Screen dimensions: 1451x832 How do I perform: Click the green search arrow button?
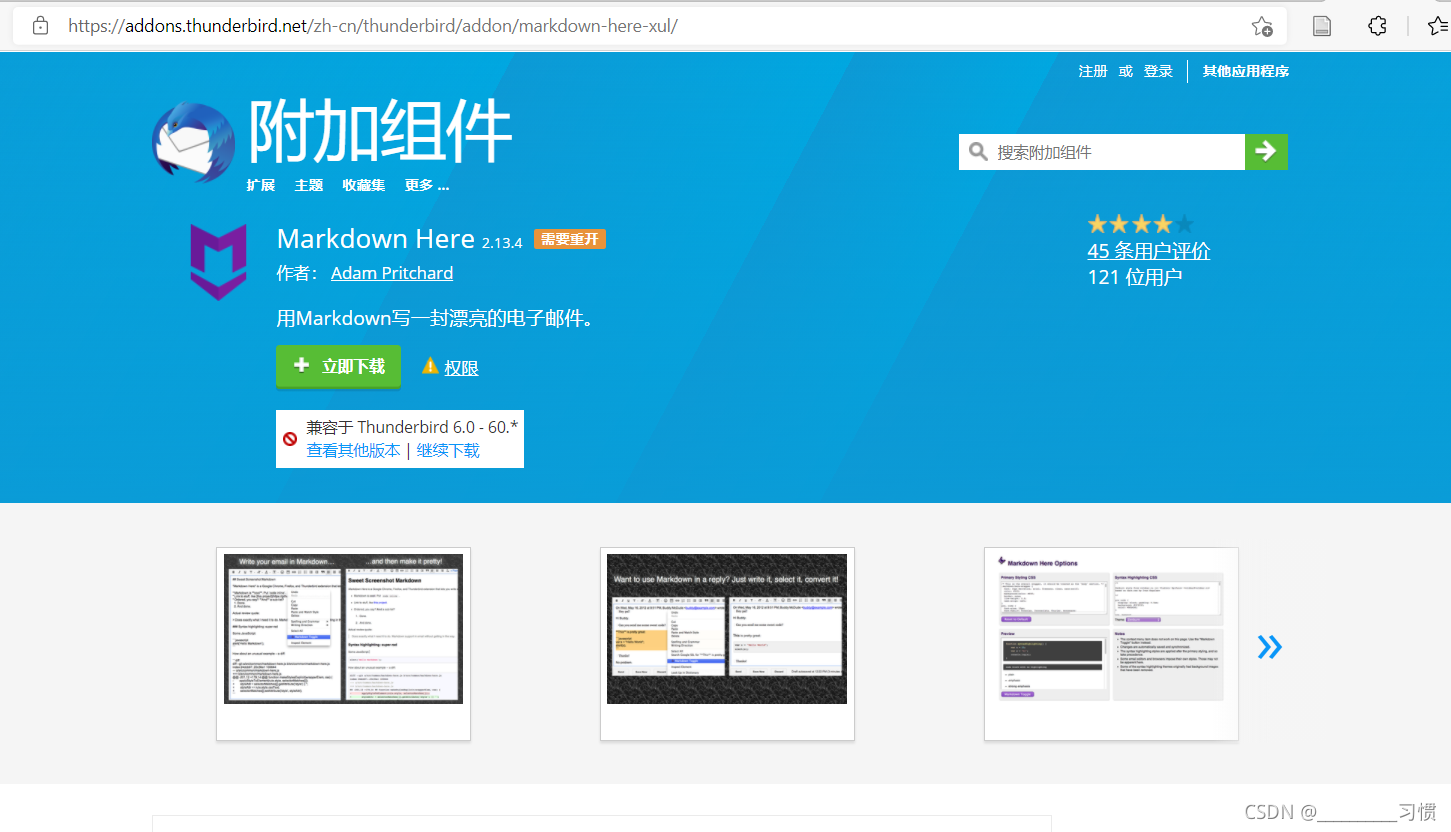[x=1266, y=152]
